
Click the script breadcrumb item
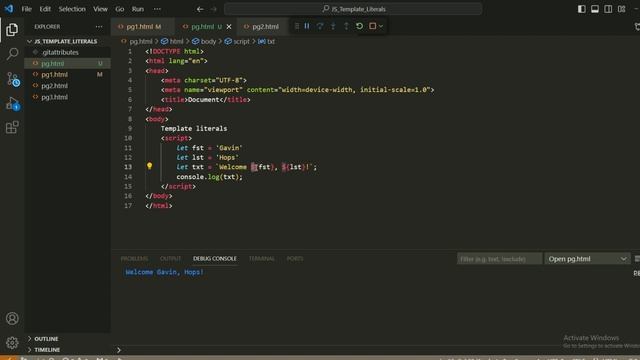tap(237, 41)
